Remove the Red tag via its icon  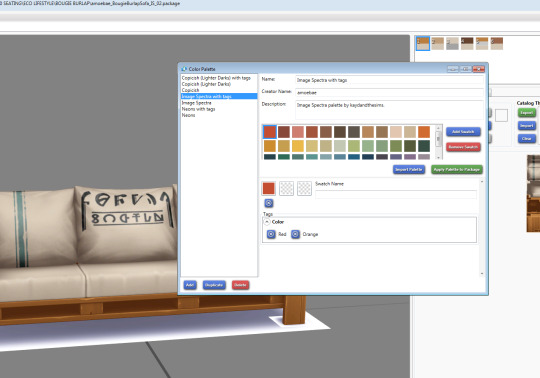coord(271,234)
